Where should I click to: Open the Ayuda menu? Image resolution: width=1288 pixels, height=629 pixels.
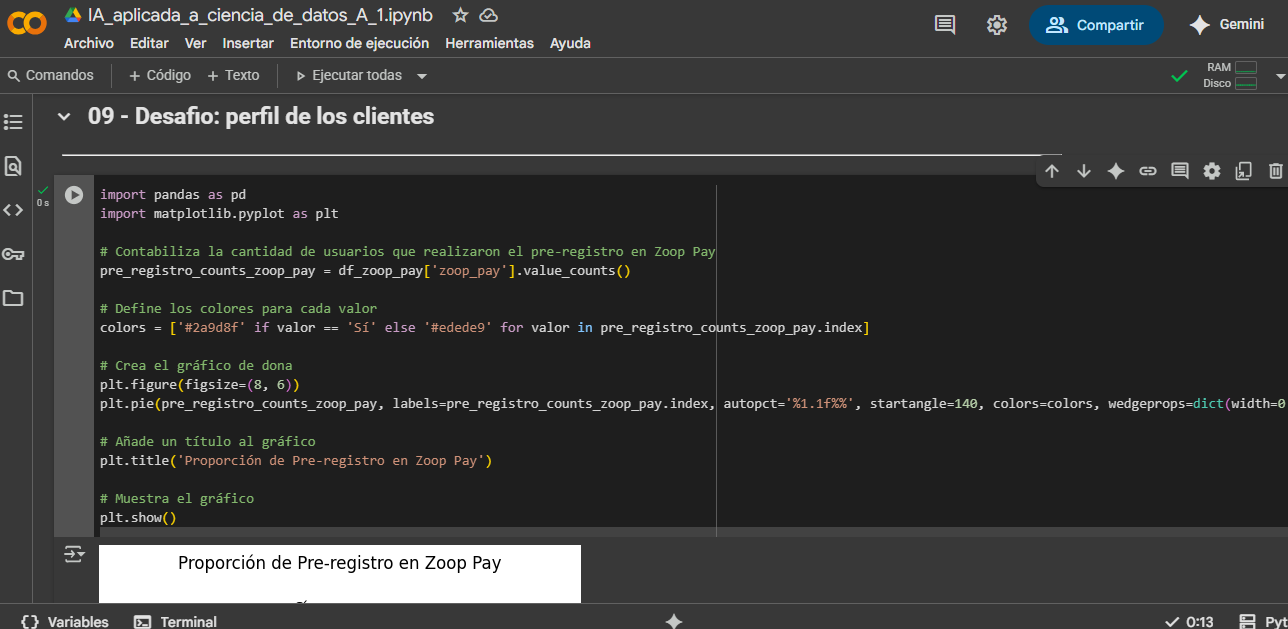click(570, 43)
